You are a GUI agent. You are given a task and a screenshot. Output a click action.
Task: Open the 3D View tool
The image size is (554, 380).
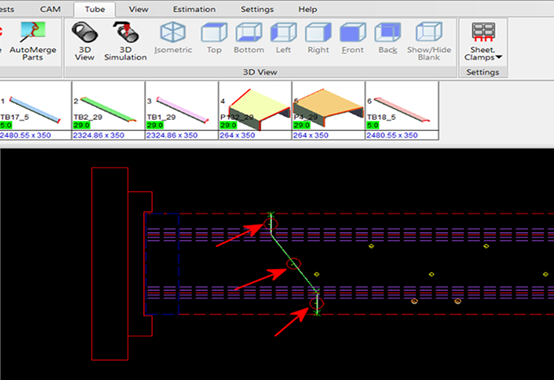pos(84,41)
